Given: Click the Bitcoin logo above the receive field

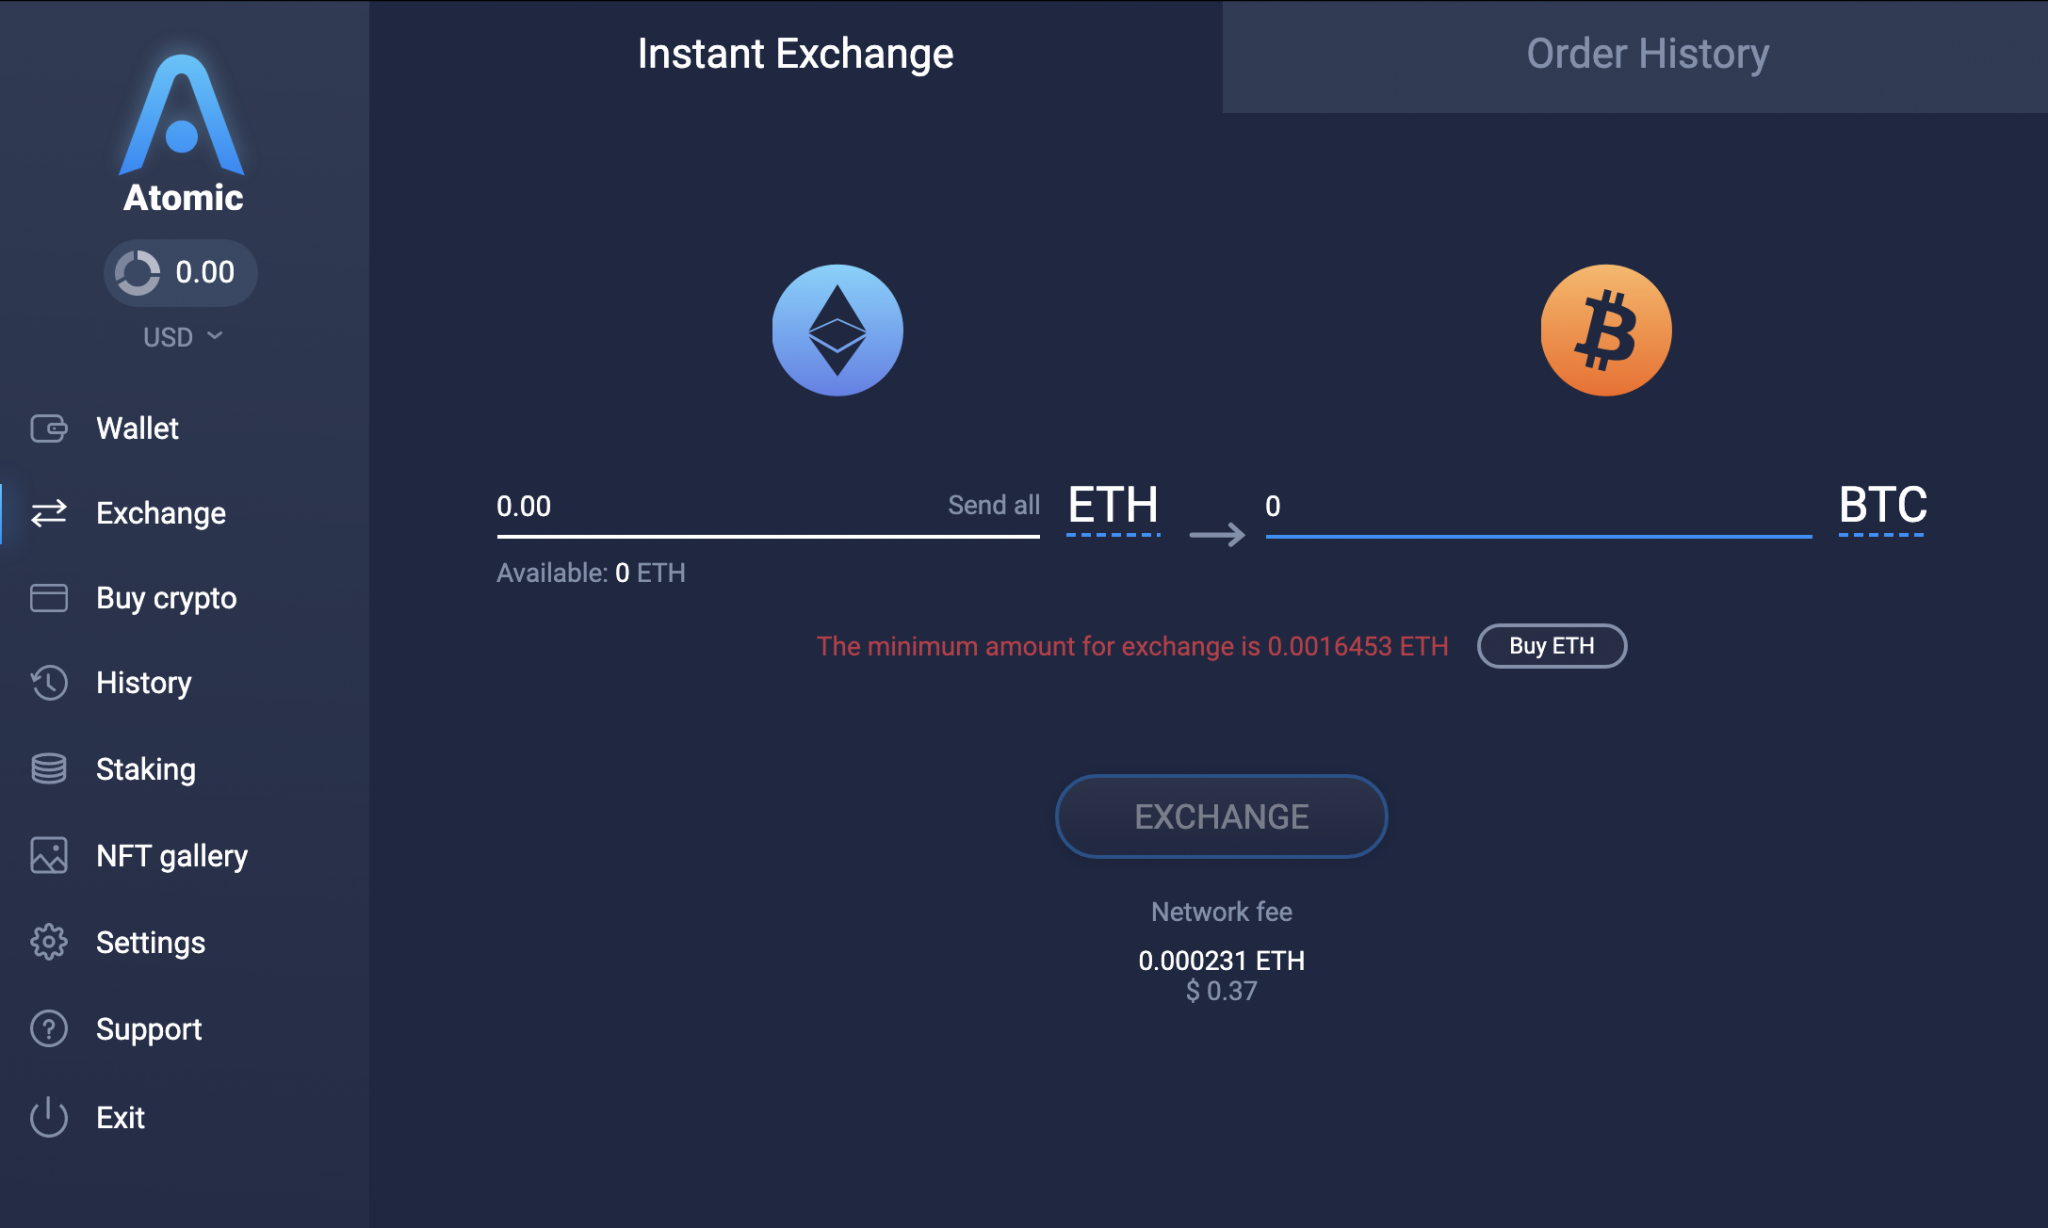Looking at the screenshot, I should 1606,332.
